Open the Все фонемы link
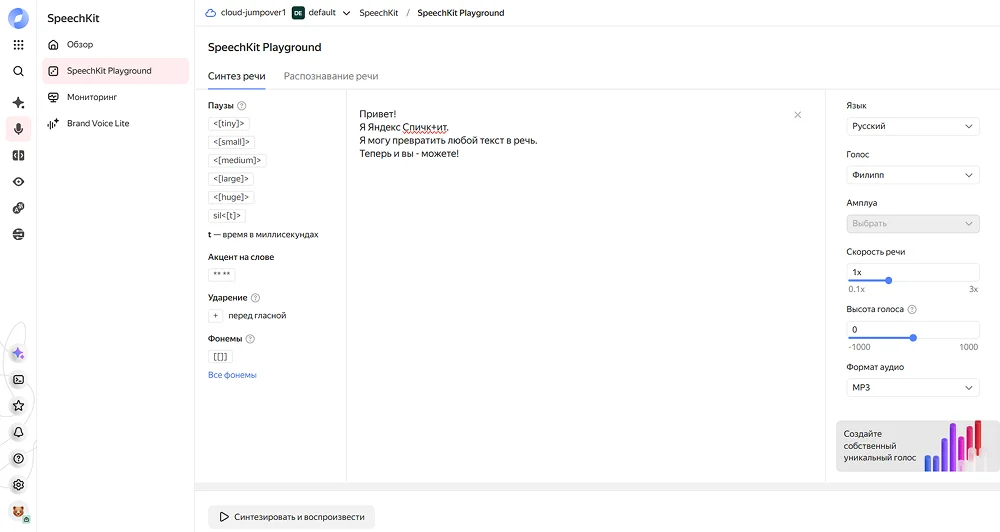Viewport: 1000px width, 532px height. pyautogui.click(x=232, y=375)
